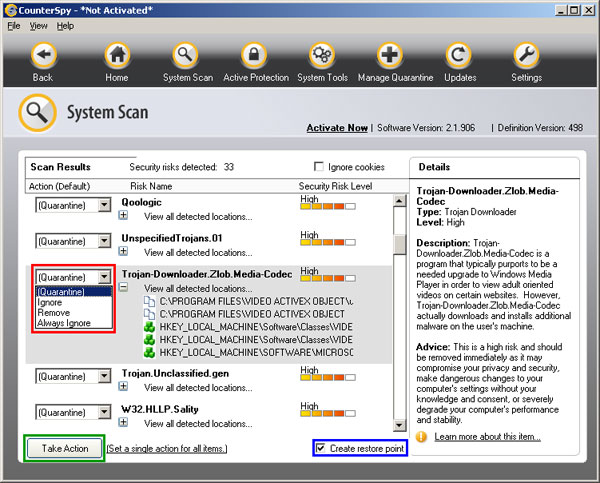600x483 pixels.
Task: Click the first HKEY_LOCAL_MACHINE registry icon
Action: pos(149,327)
